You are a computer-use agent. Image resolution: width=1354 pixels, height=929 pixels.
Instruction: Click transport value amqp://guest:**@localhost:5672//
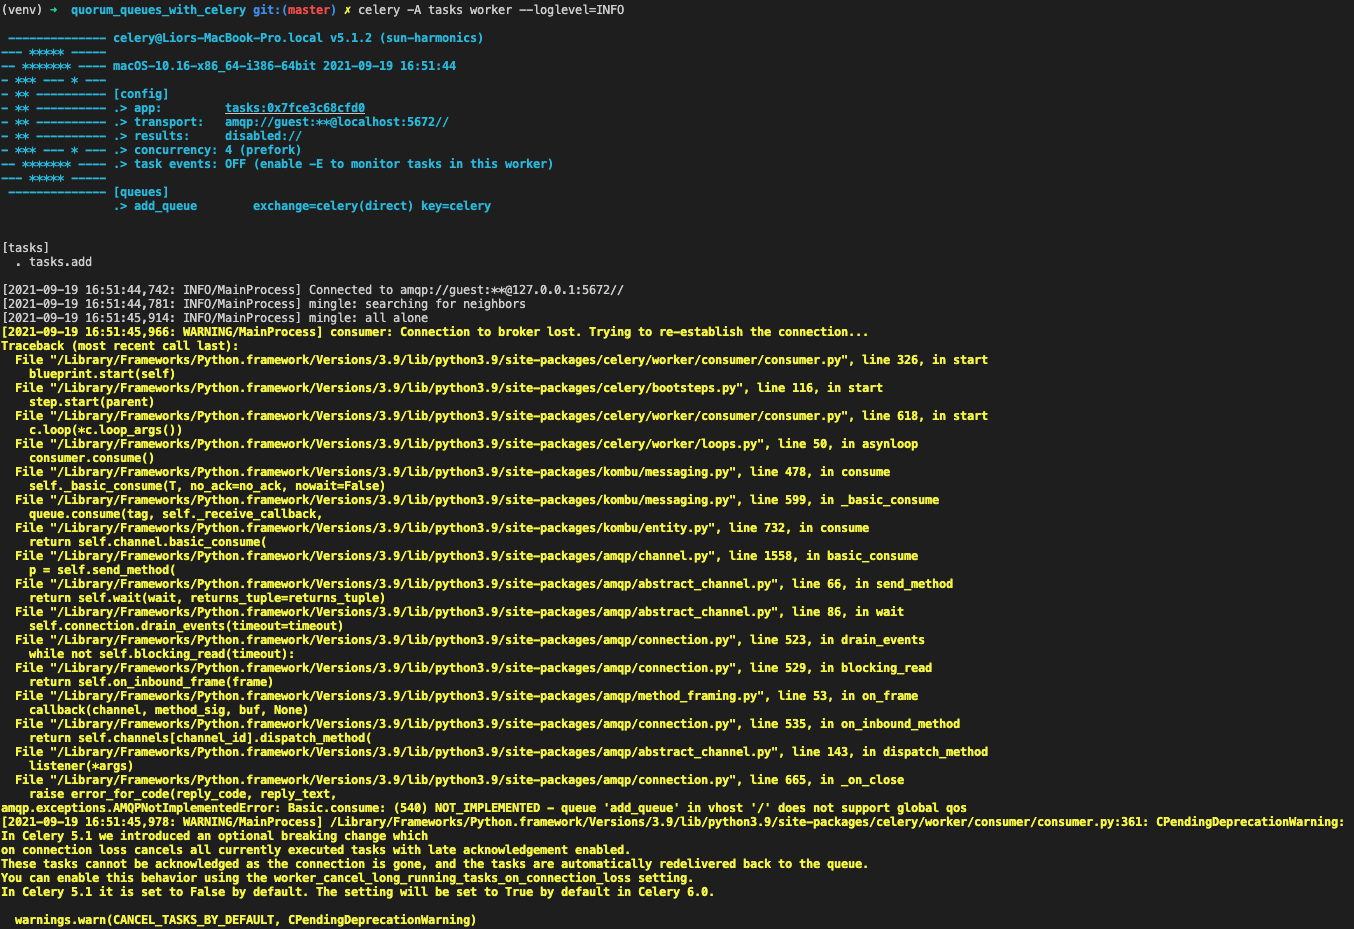337,122
